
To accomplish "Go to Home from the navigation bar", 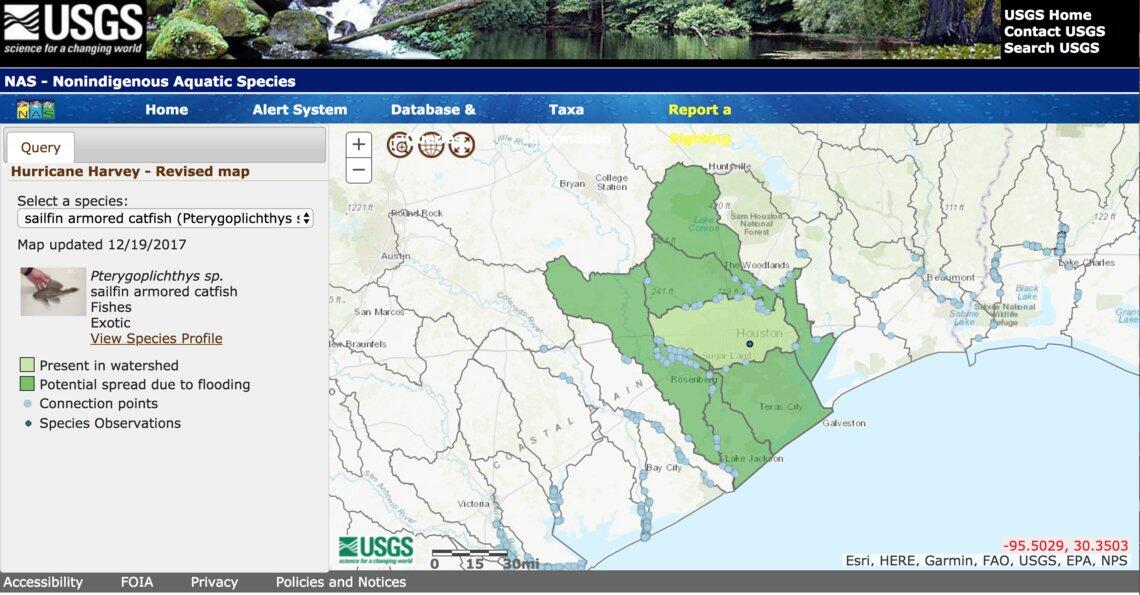I will click(166, 109).
